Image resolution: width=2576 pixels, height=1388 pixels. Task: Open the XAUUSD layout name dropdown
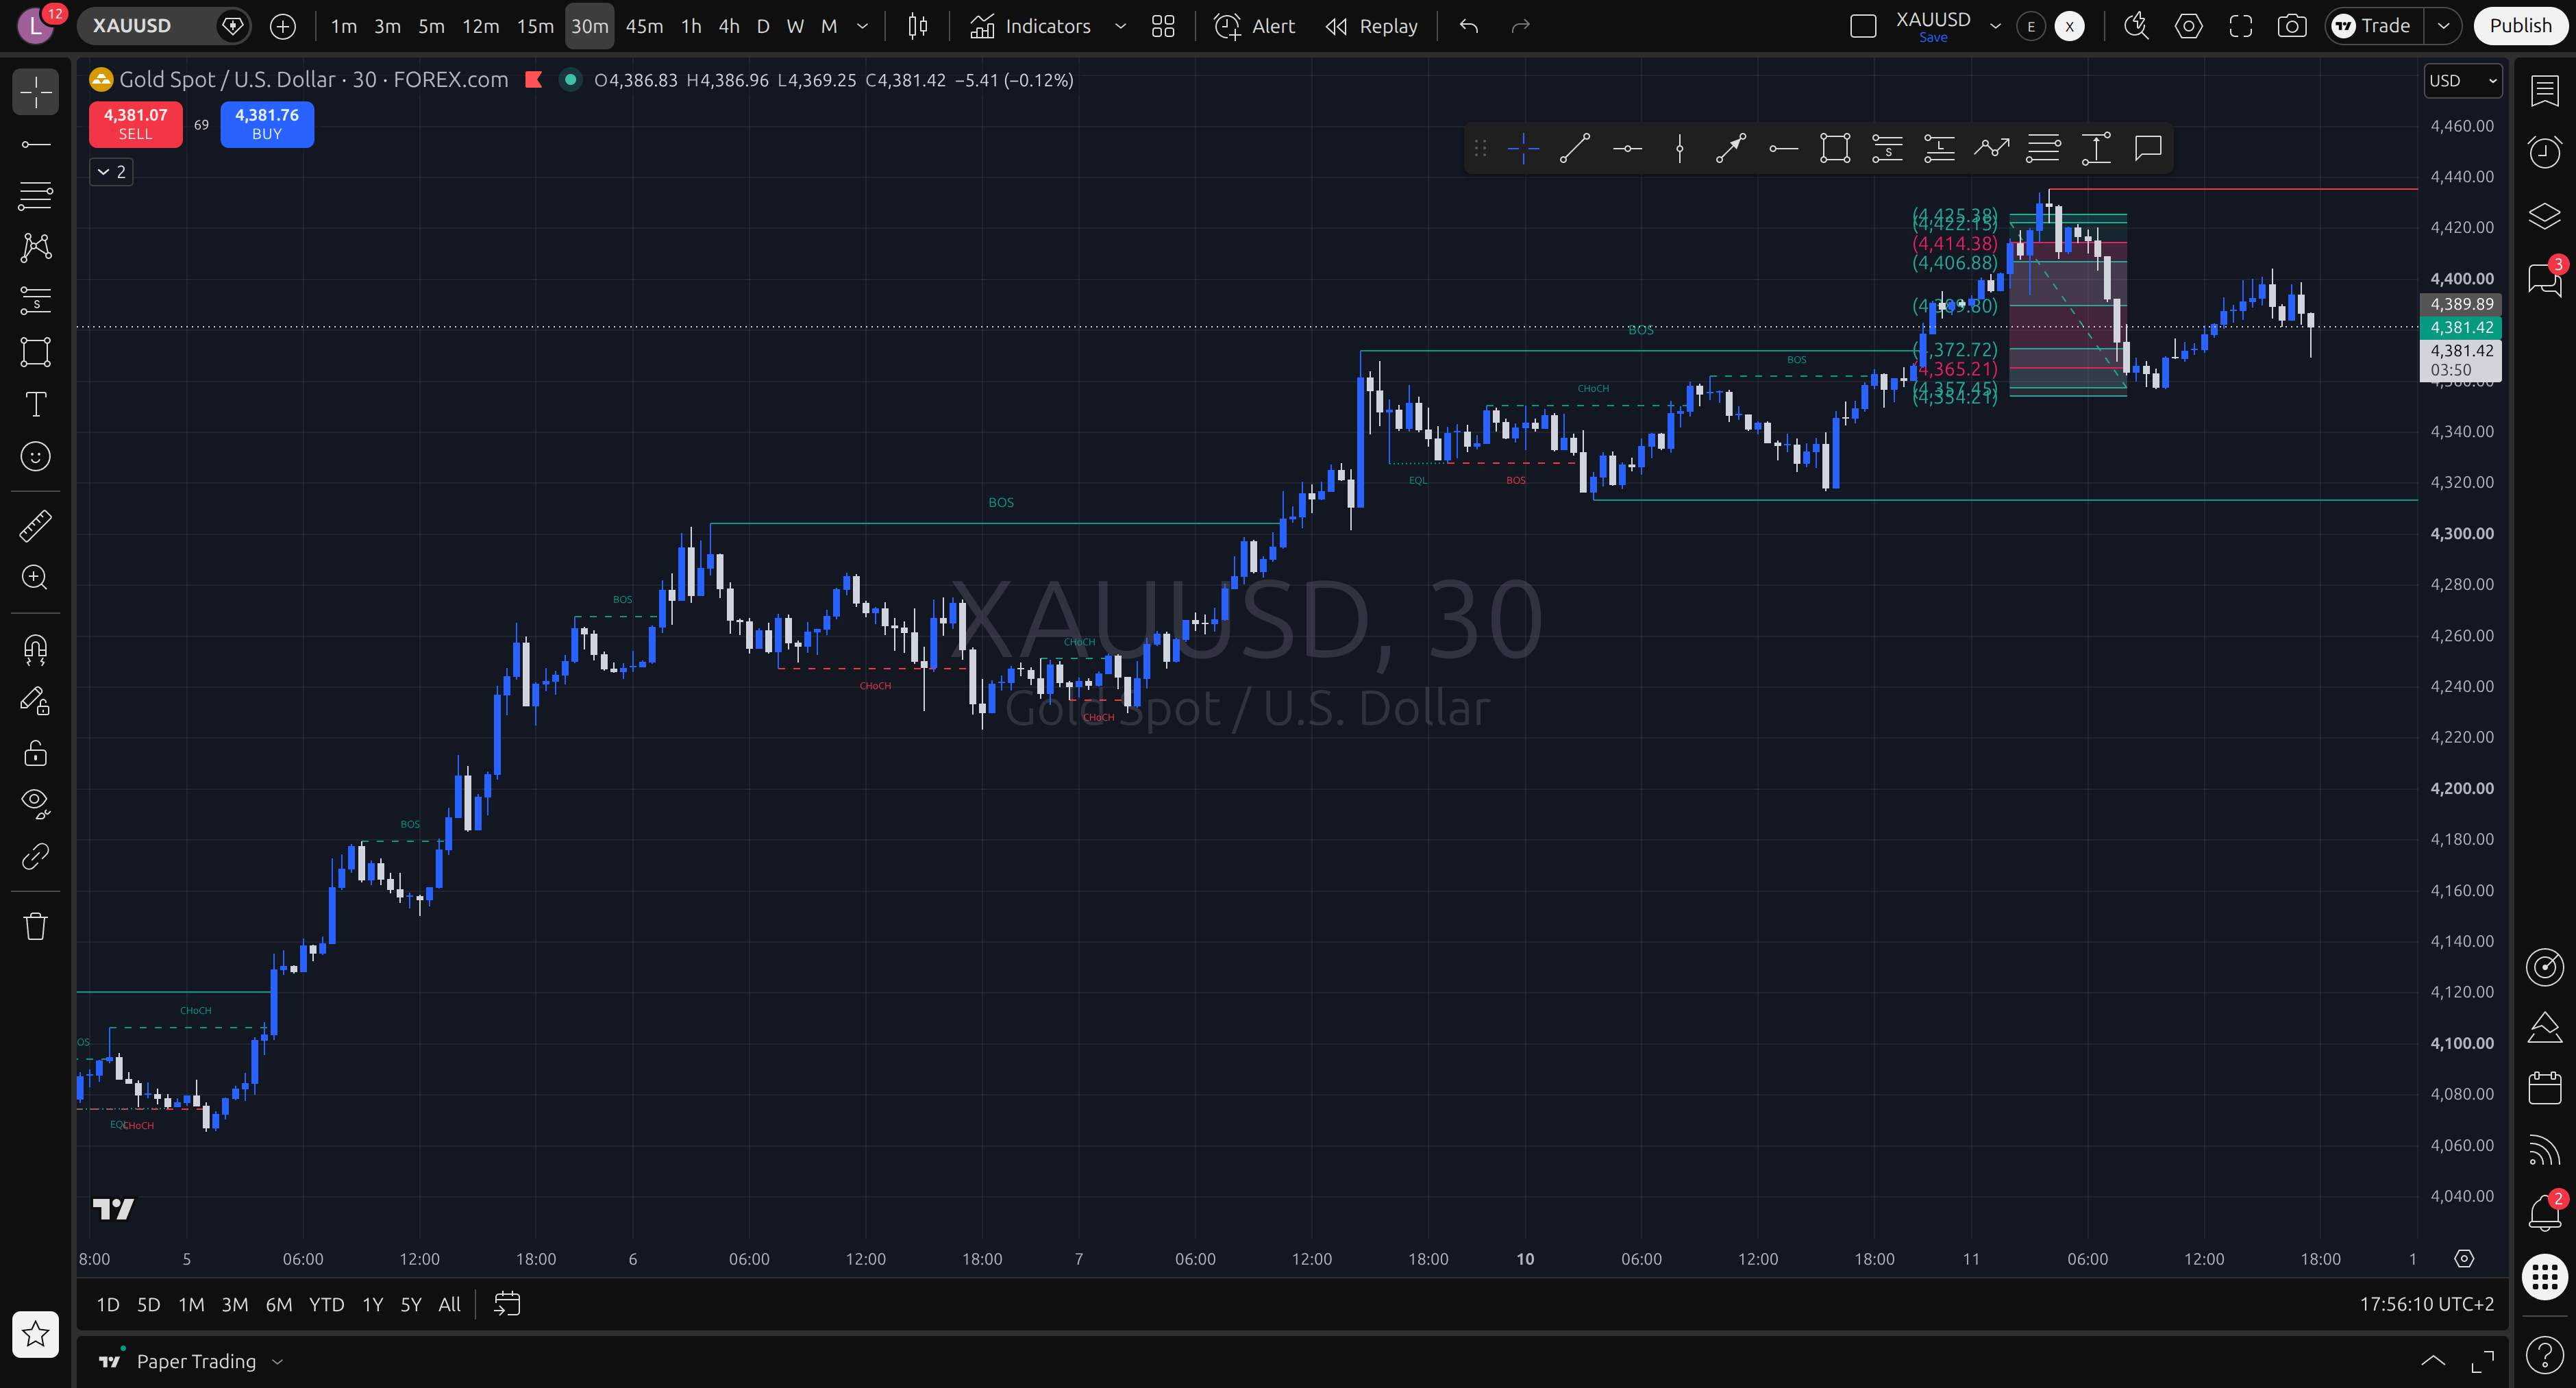tap(1995, 26)
